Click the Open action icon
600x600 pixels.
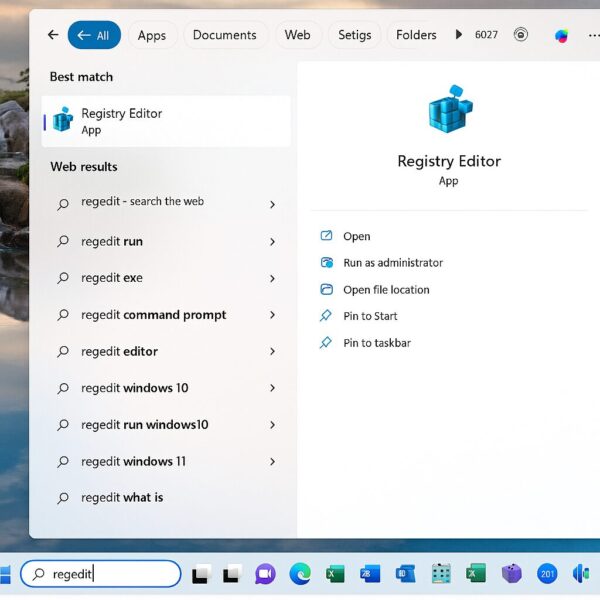(x=326, y=235)
